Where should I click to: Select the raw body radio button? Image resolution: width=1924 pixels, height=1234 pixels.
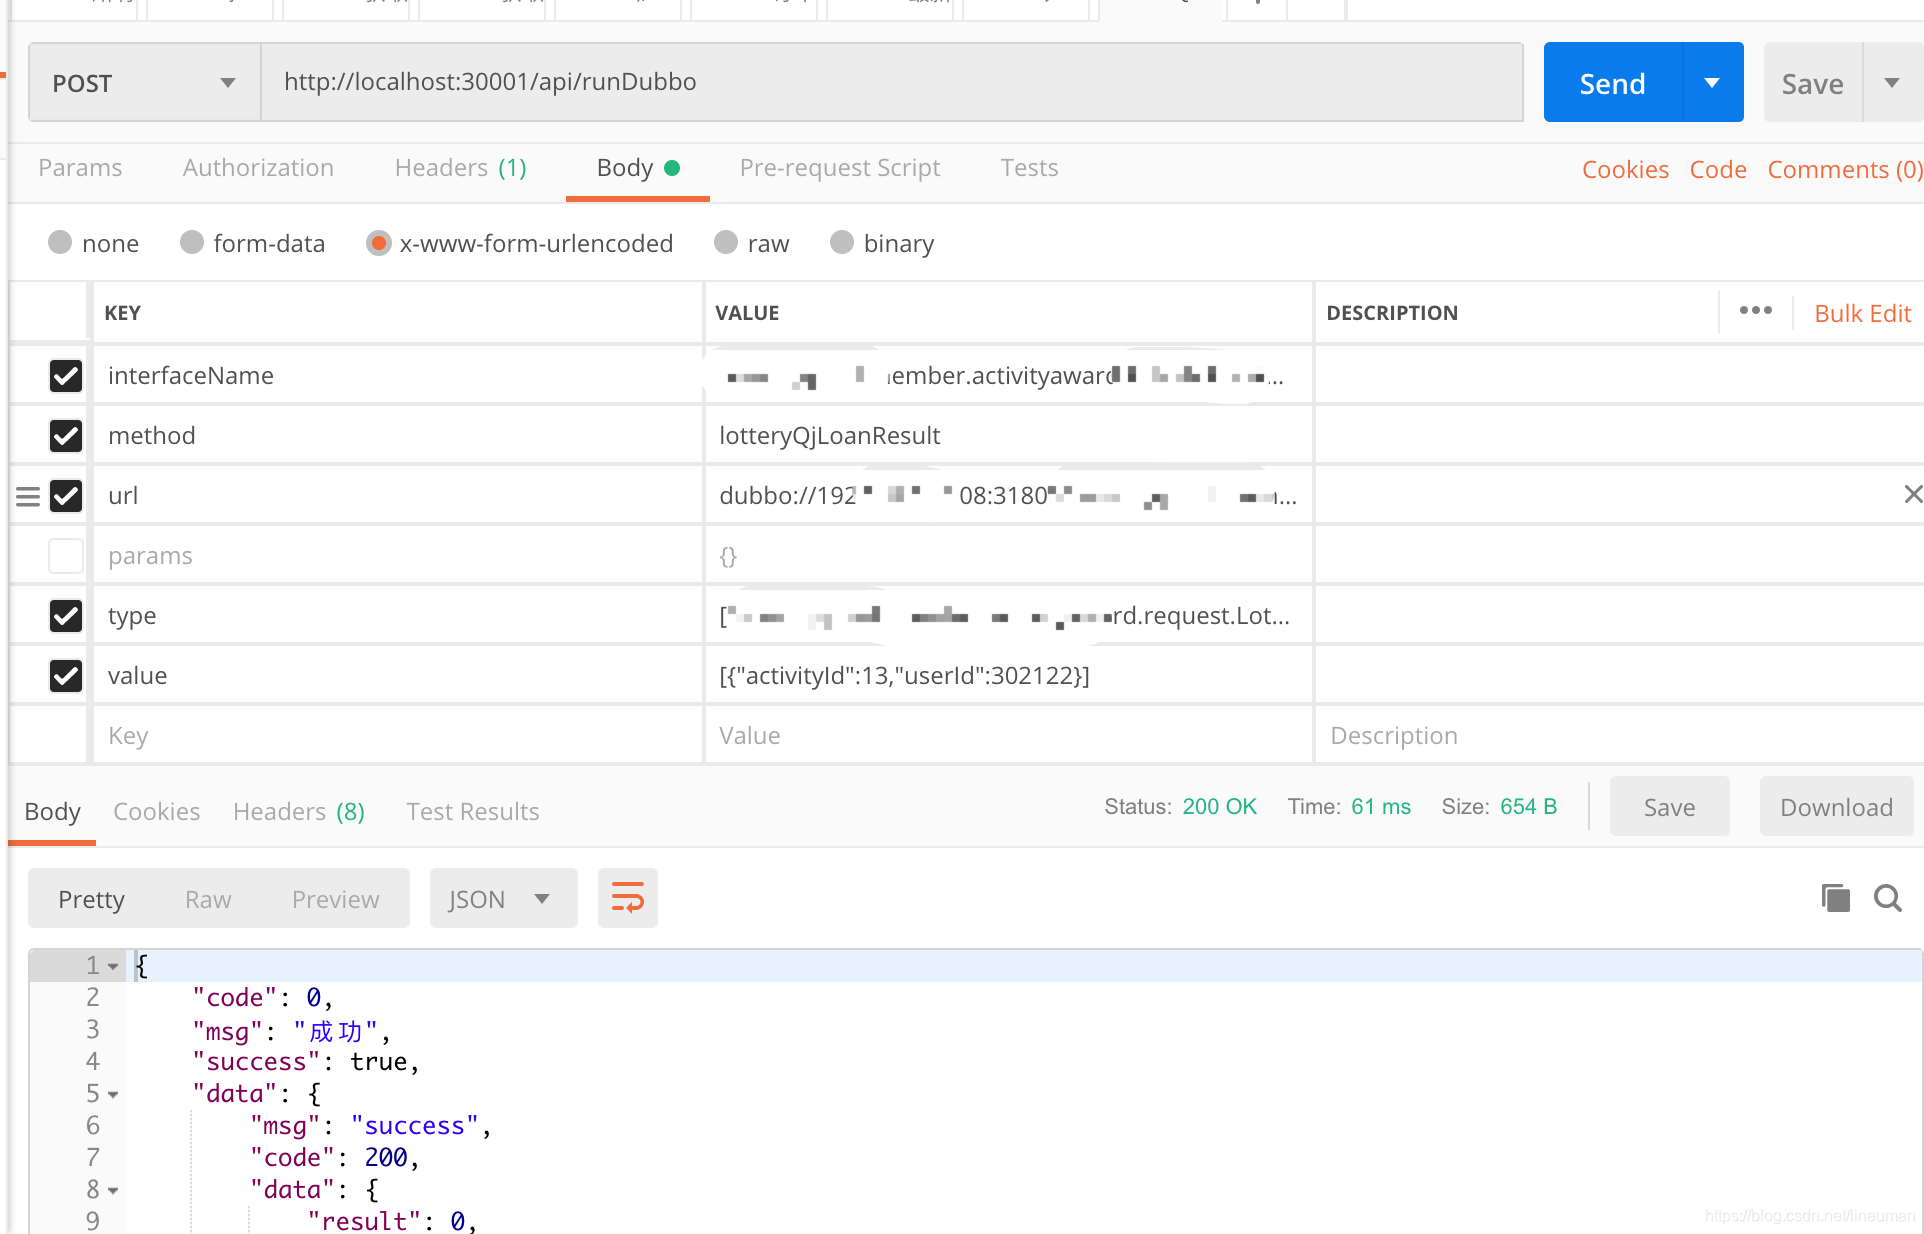tap(726, 243)
